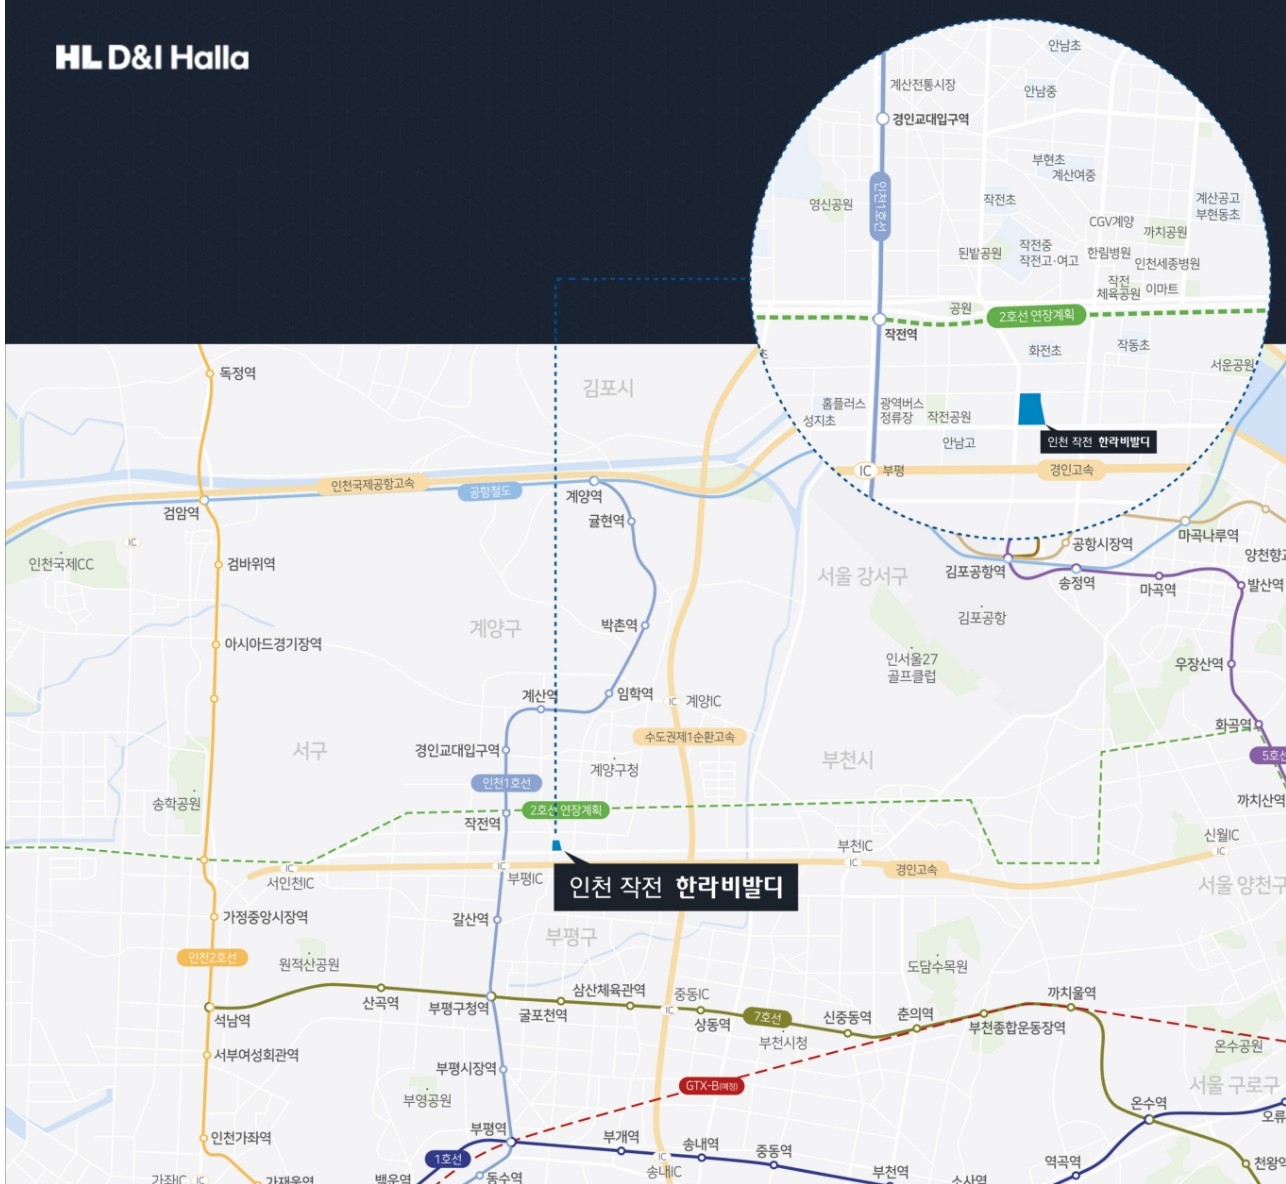Select the 임학역 station label

[635, 693]
